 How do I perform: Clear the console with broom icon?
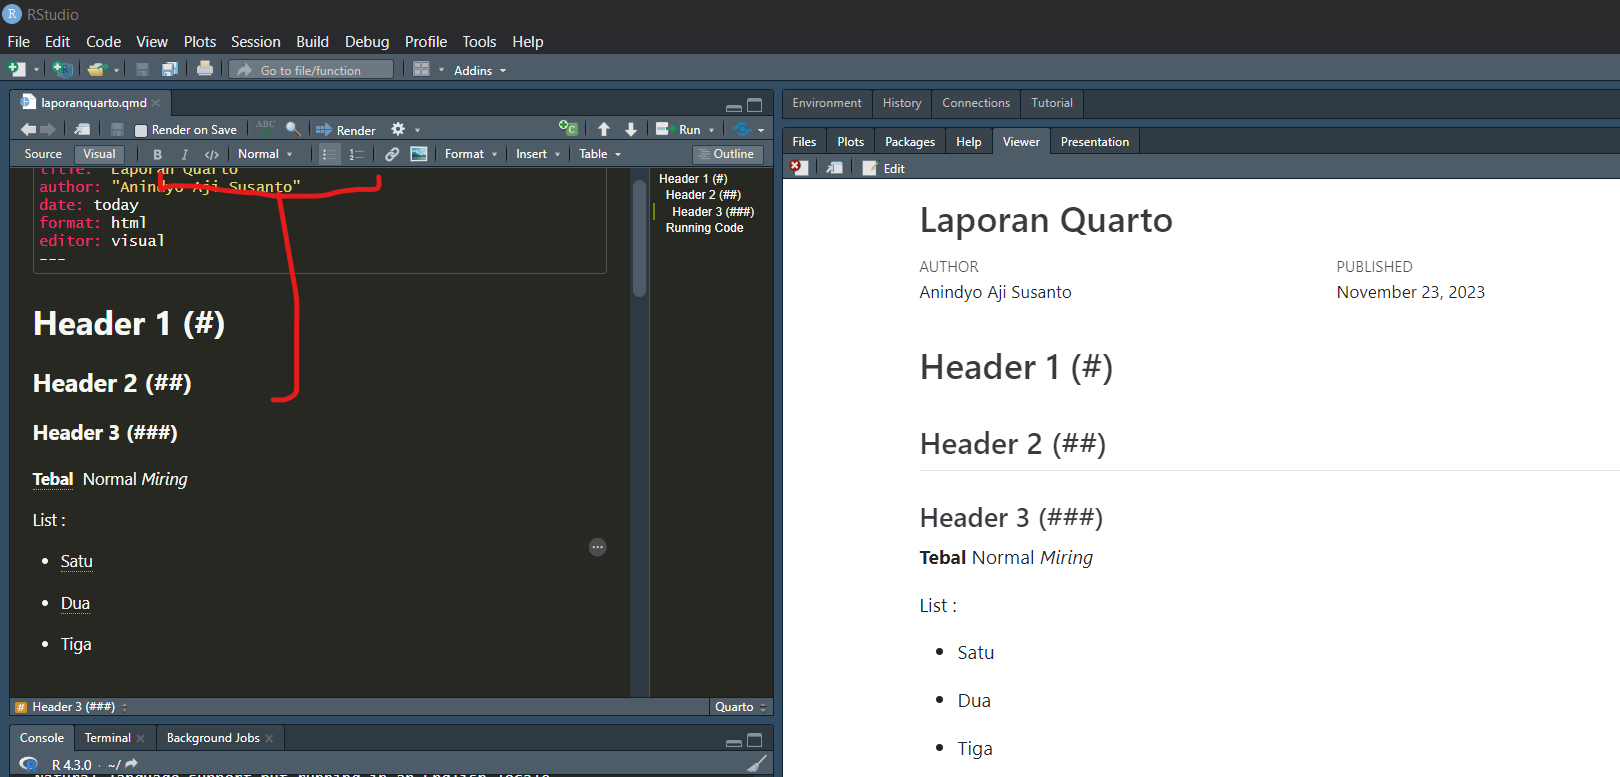[x=758, y=764]
